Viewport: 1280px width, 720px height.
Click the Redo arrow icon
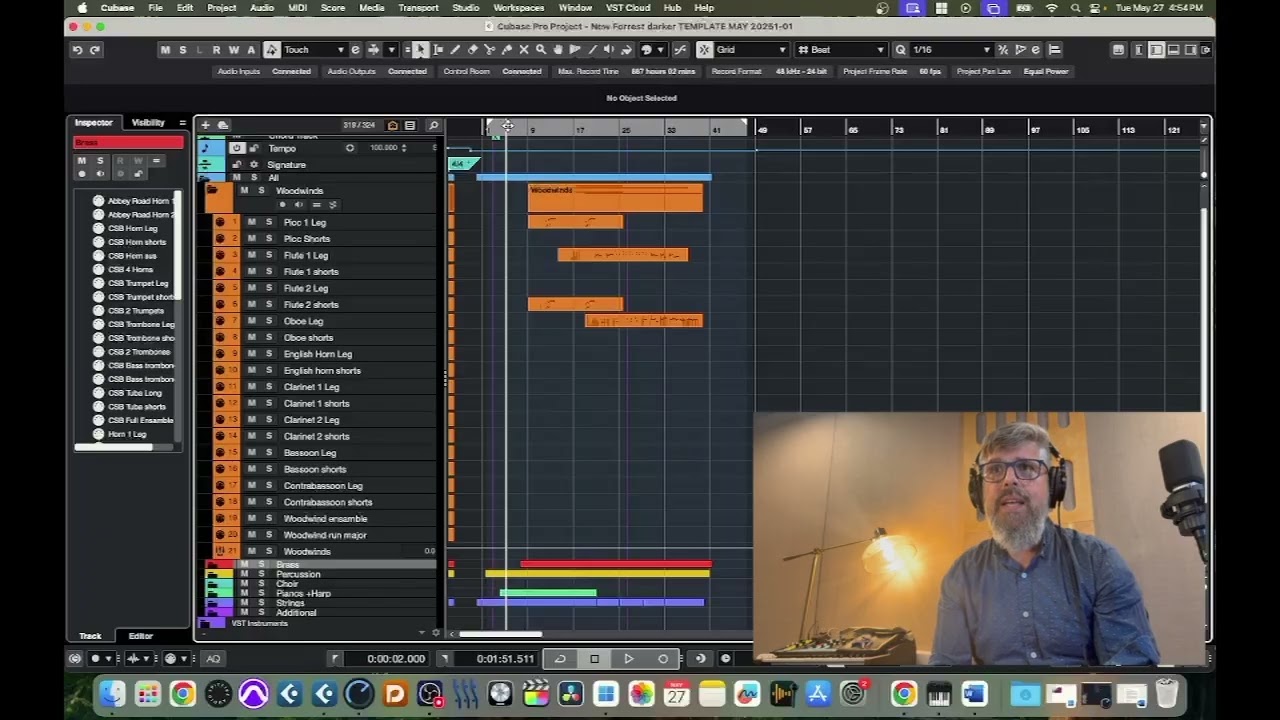[95, 50]
